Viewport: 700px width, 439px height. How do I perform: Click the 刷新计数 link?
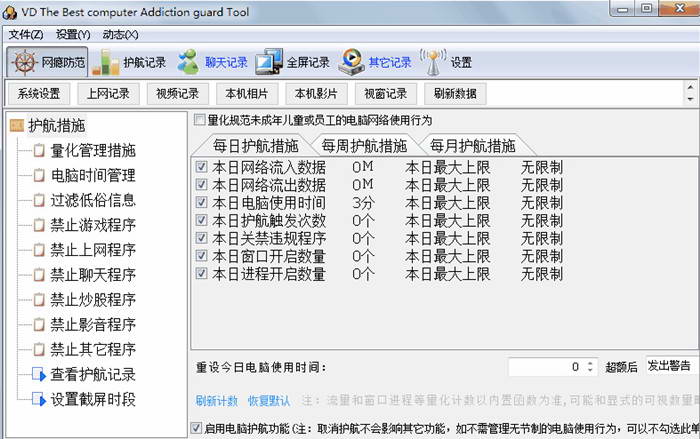coord(217,401)
